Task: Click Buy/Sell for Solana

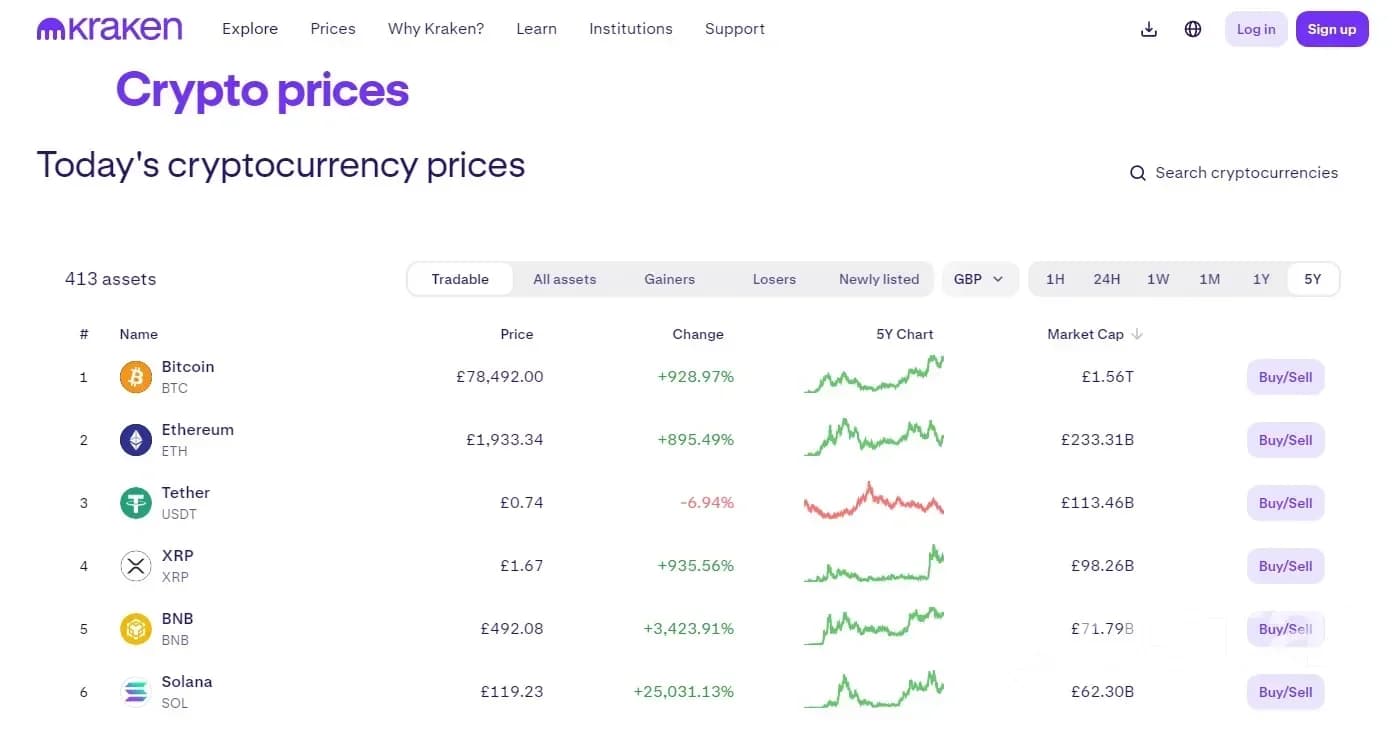Action: [1285, 692]
